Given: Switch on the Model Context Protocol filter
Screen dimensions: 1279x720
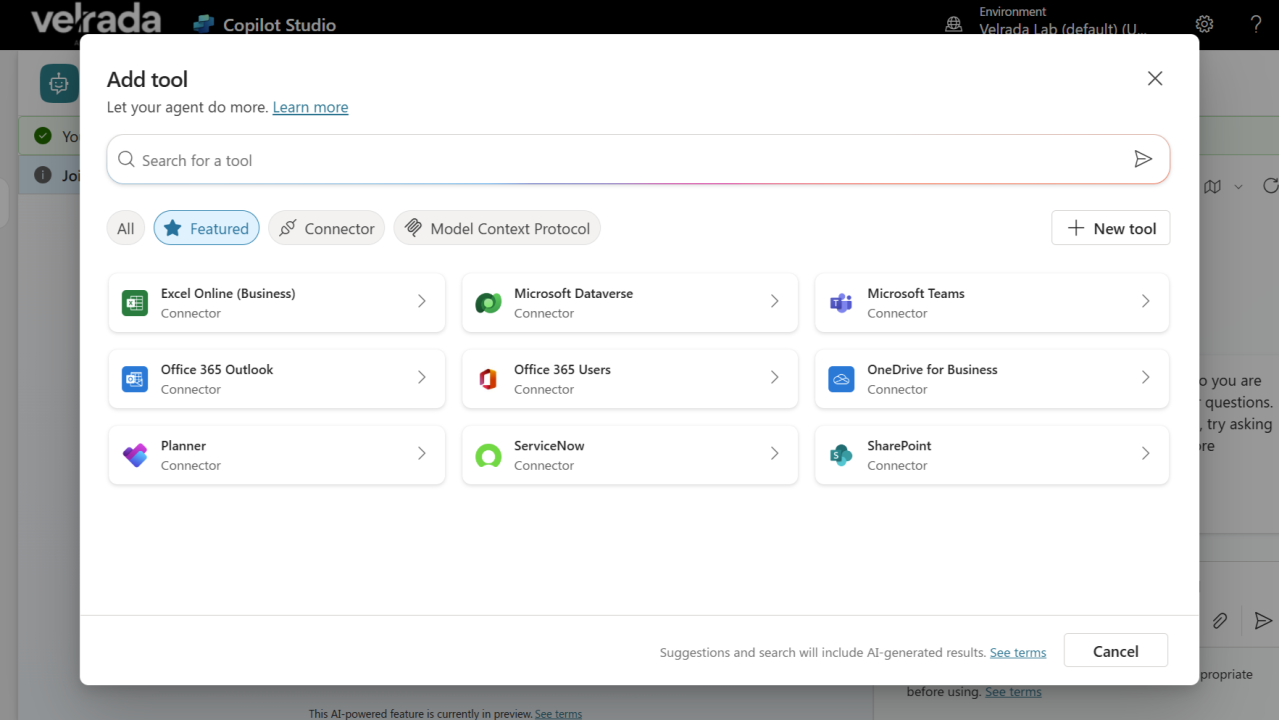Looking at the screenshot, I should [496, 227].
